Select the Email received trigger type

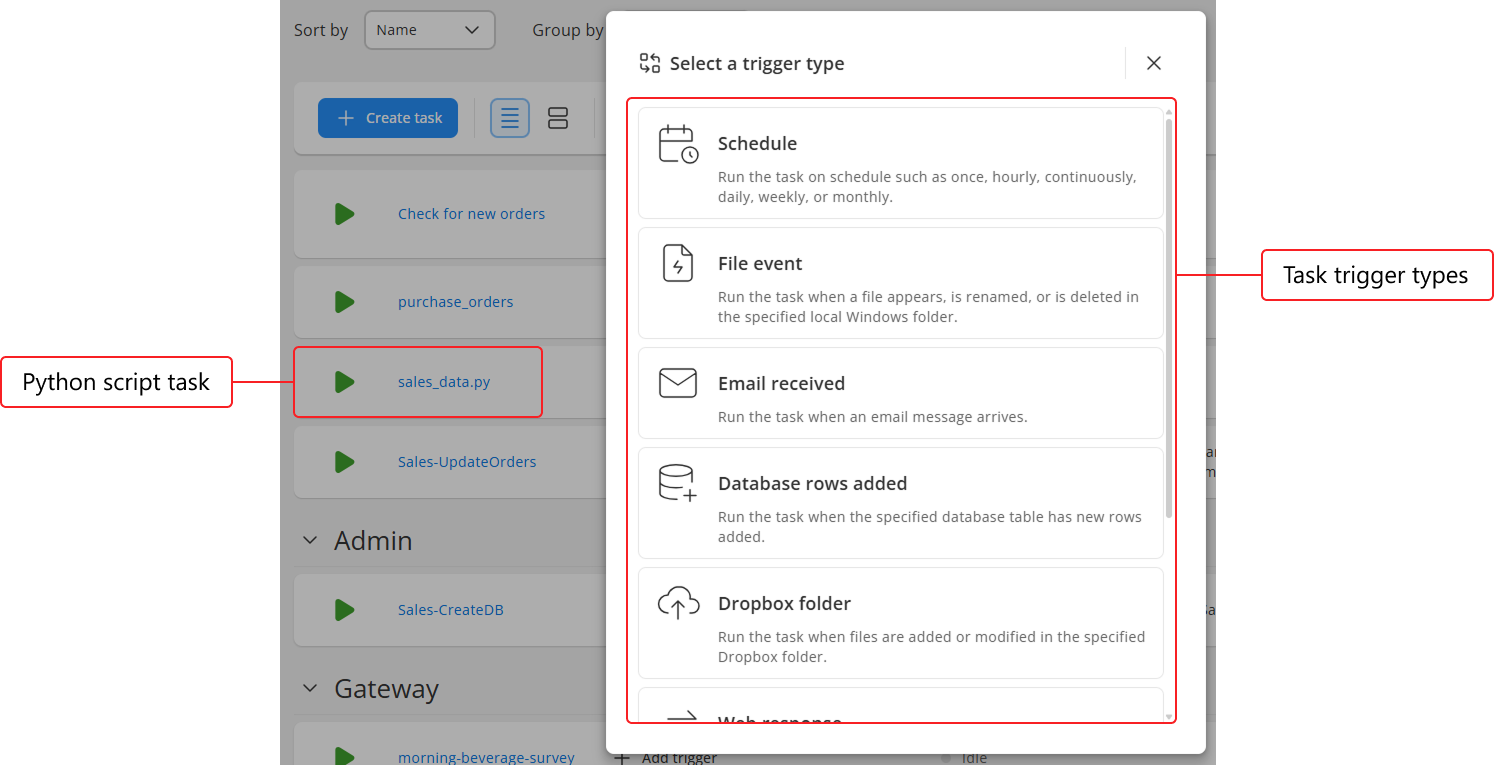[x=901, y=393]
